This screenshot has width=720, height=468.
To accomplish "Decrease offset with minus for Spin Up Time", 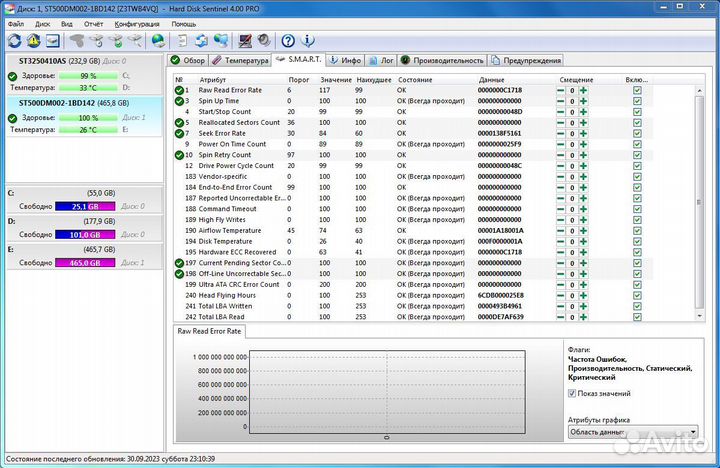I will (560, 101).
